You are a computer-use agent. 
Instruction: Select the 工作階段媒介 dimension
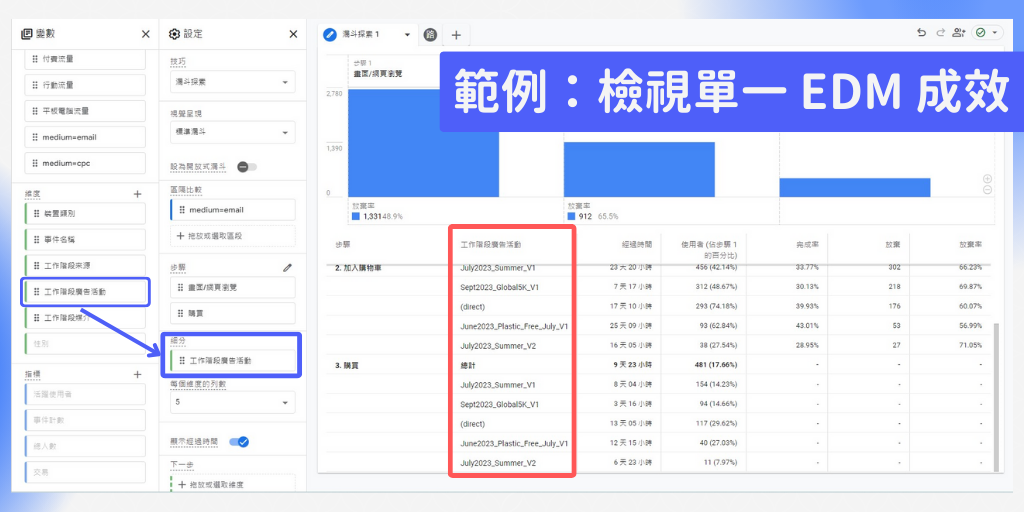click(x=85, y=318)
